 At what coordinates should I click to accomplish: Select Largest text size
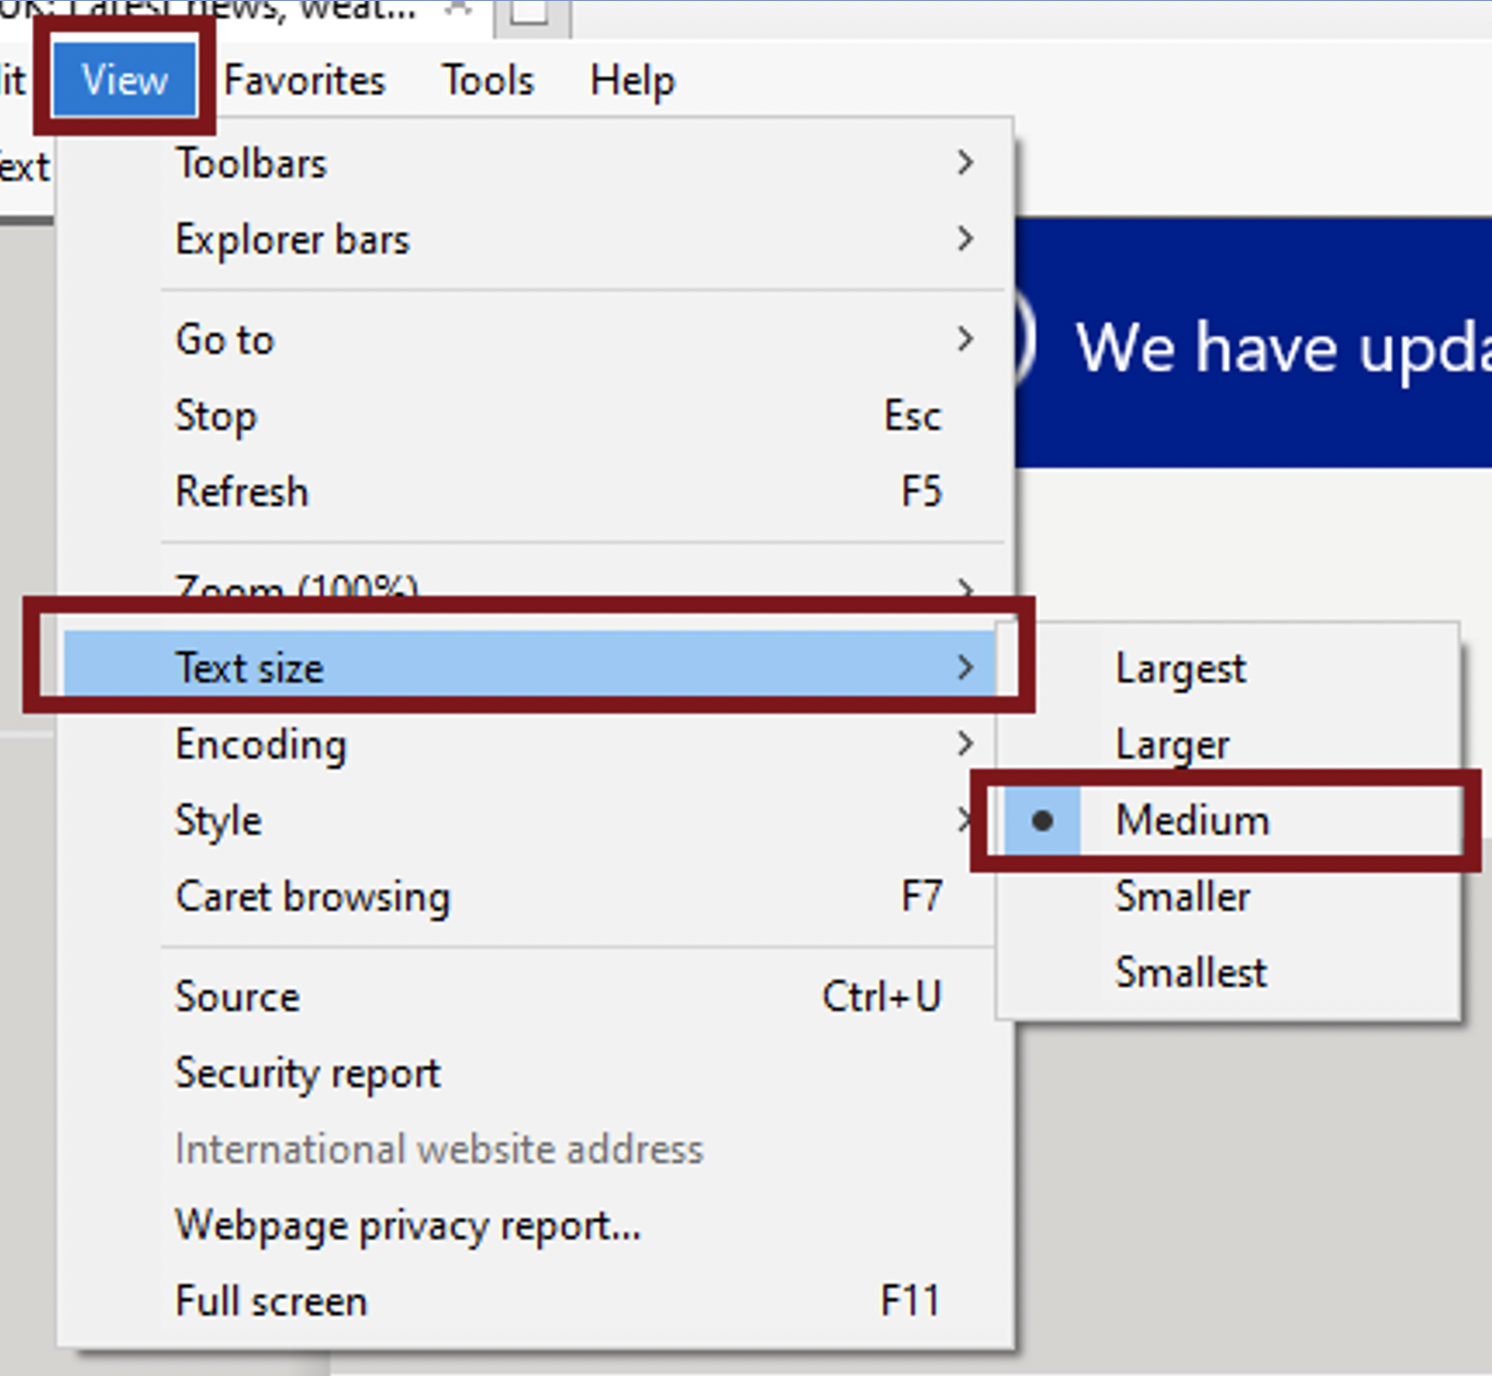(x=1180, y=668)
